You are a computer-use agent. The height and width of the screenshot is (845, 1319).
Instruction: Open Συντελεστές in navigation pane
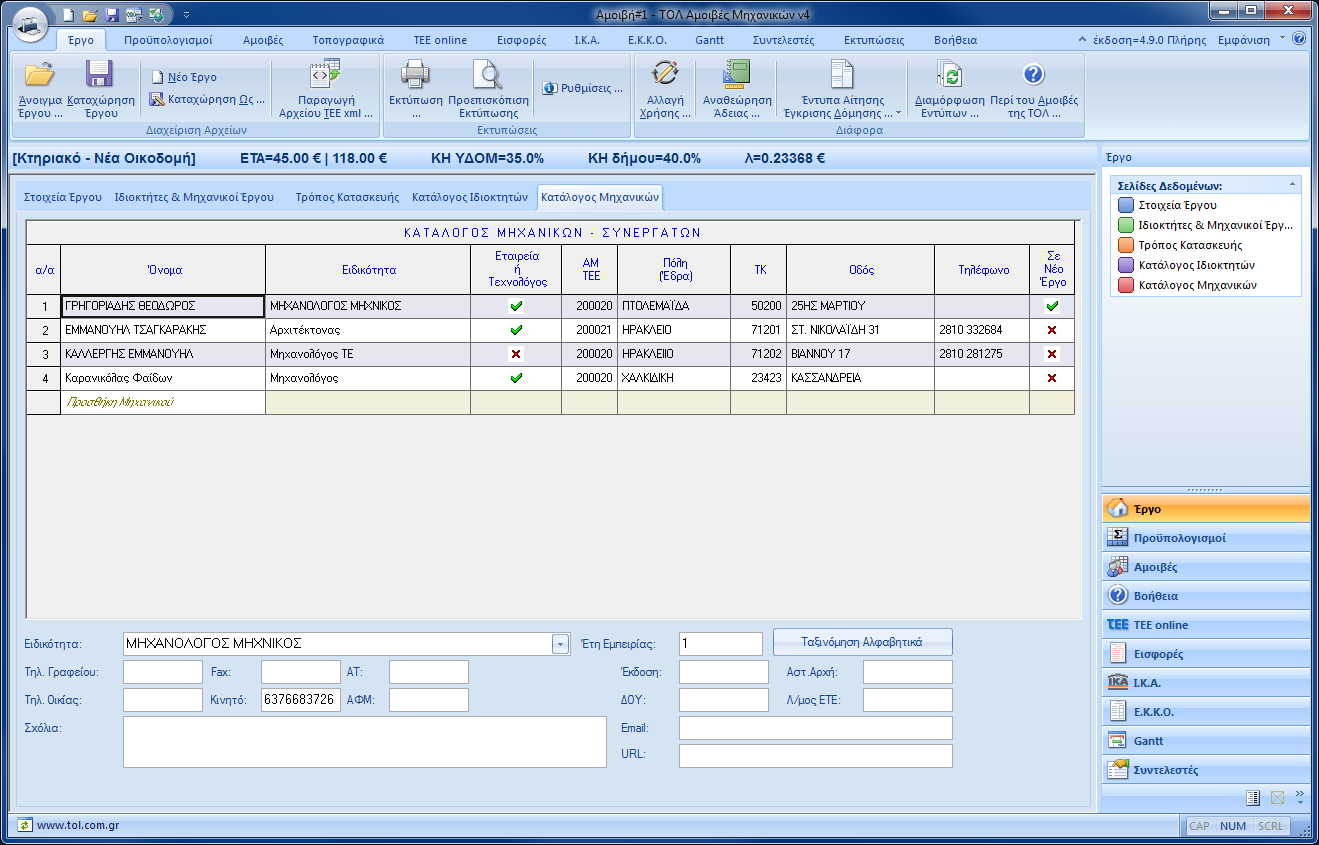click(1206, 770)
